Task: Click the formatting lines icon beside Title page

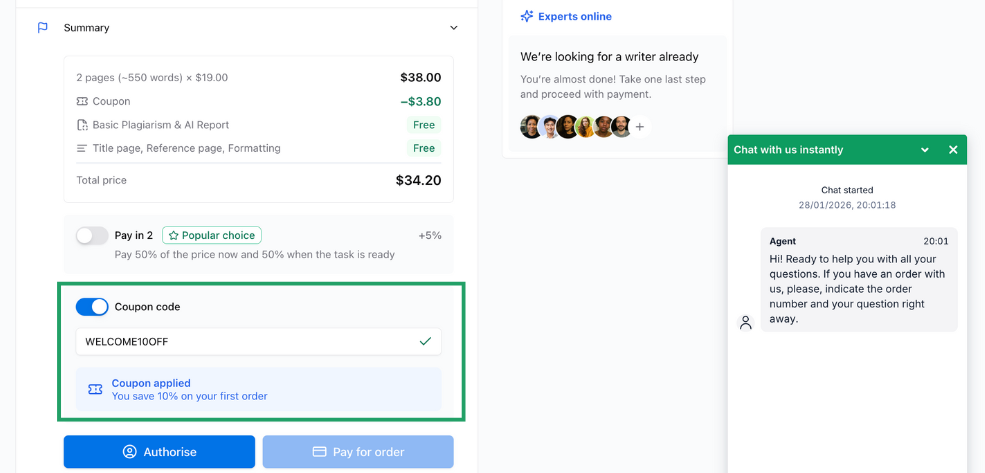Action: [82, 148]
